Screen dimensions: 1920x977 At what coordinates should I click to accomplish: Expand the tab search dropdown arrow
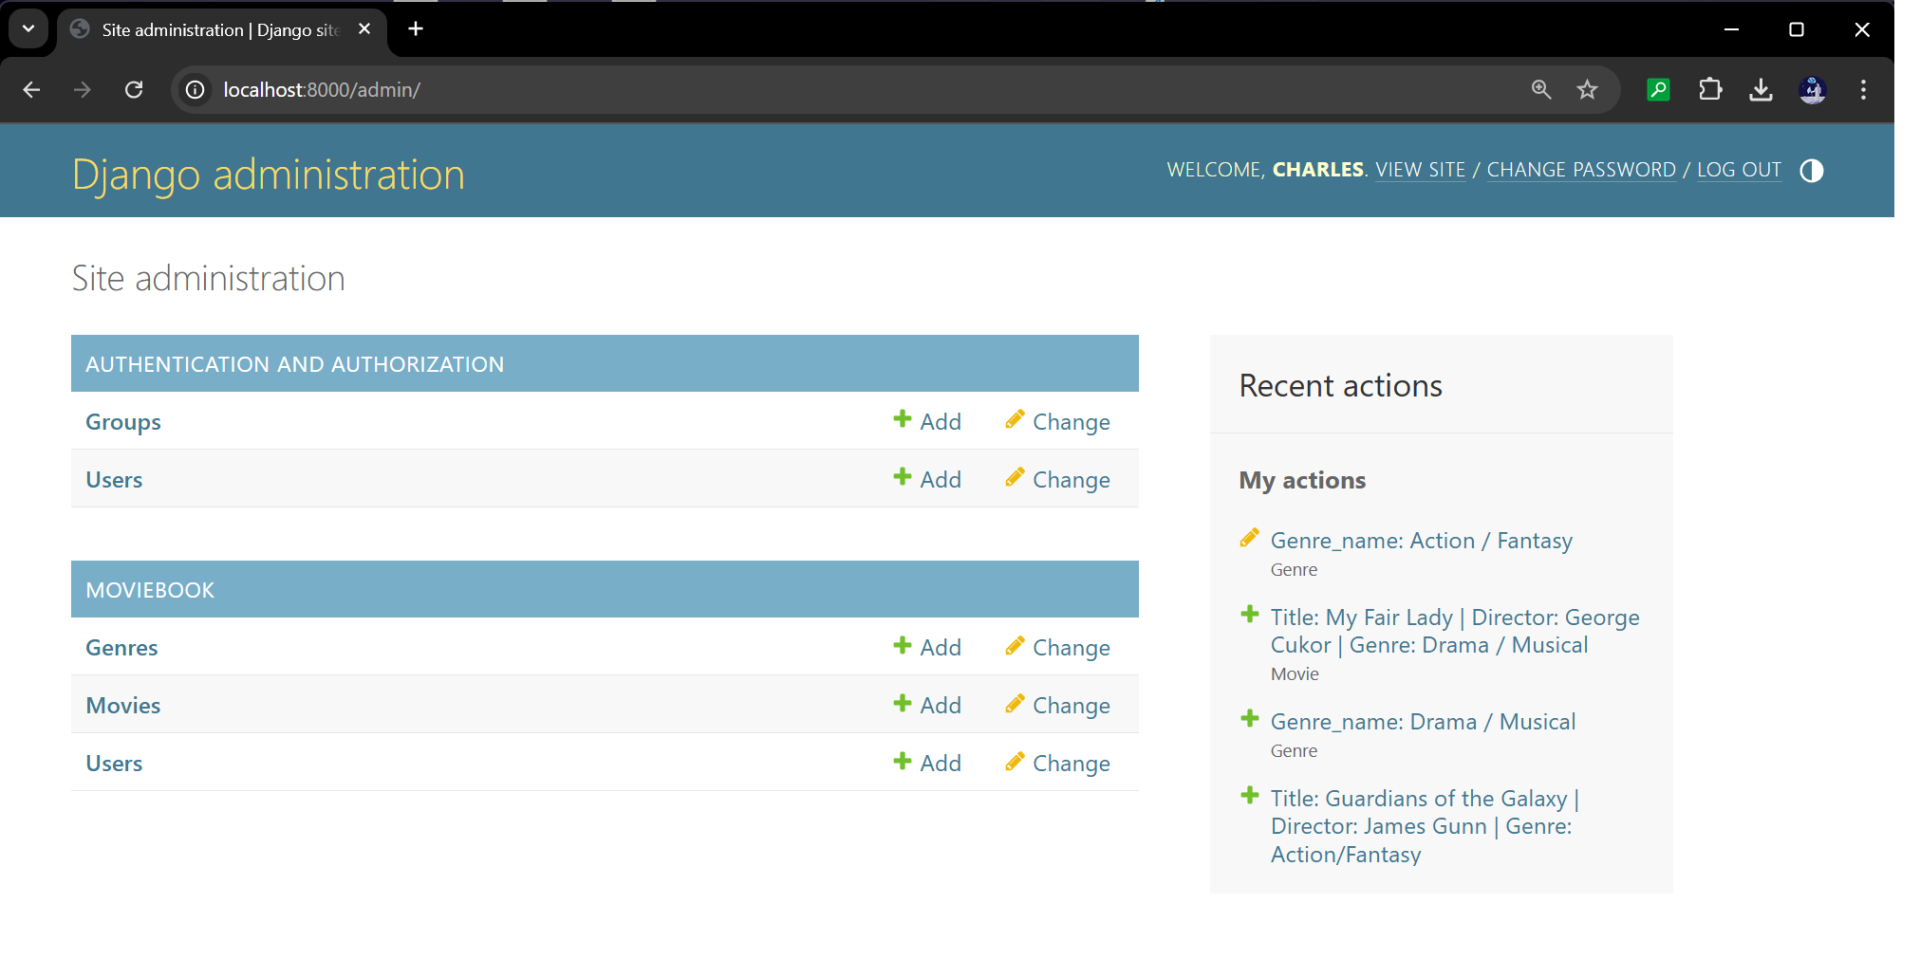click(28, 29)
